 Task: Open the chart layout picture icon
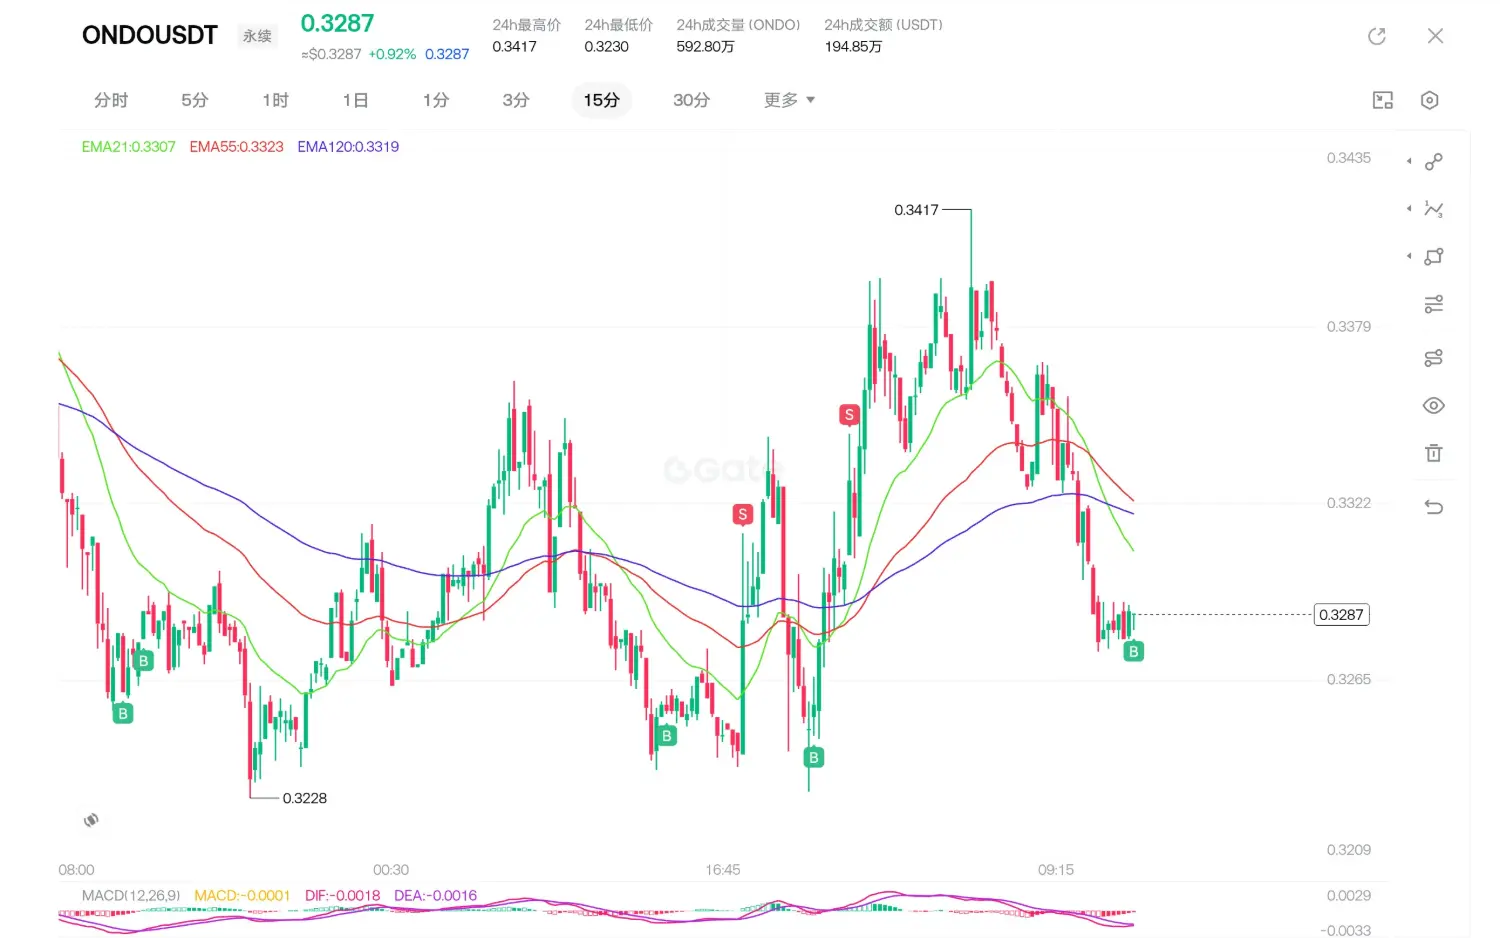click(1383, 100)
